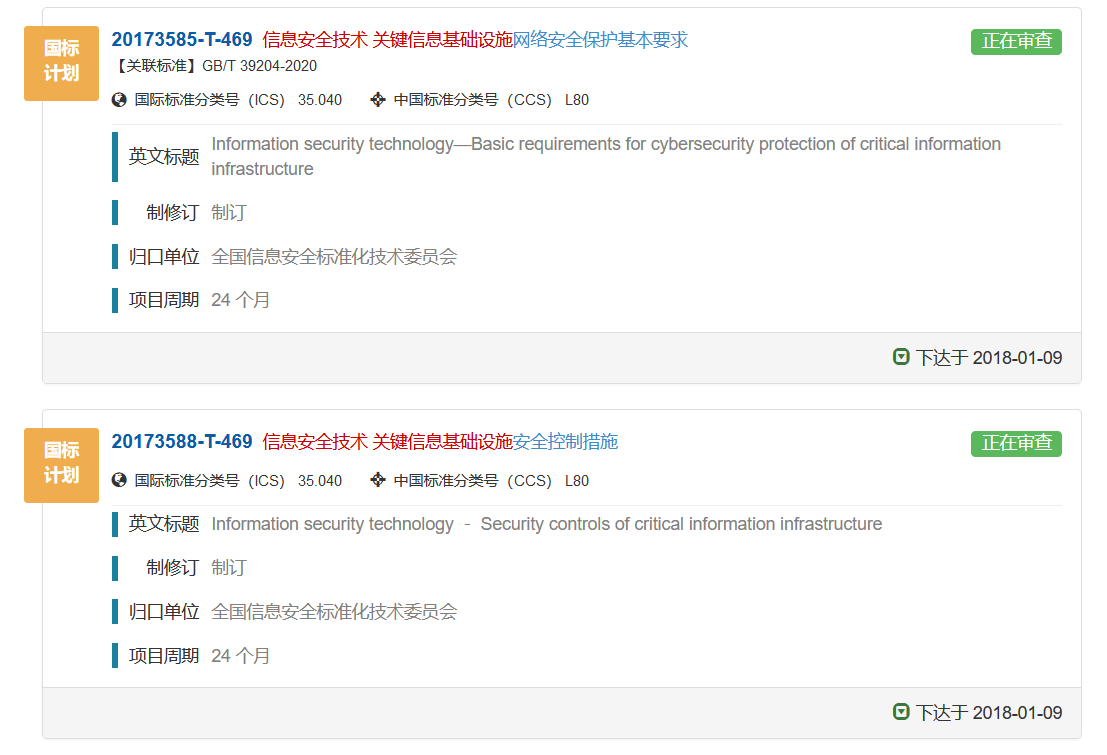Screen dimensions: 1107x755
Task: Click first card's 正在审查 status label
Action: coord(1016,41)
